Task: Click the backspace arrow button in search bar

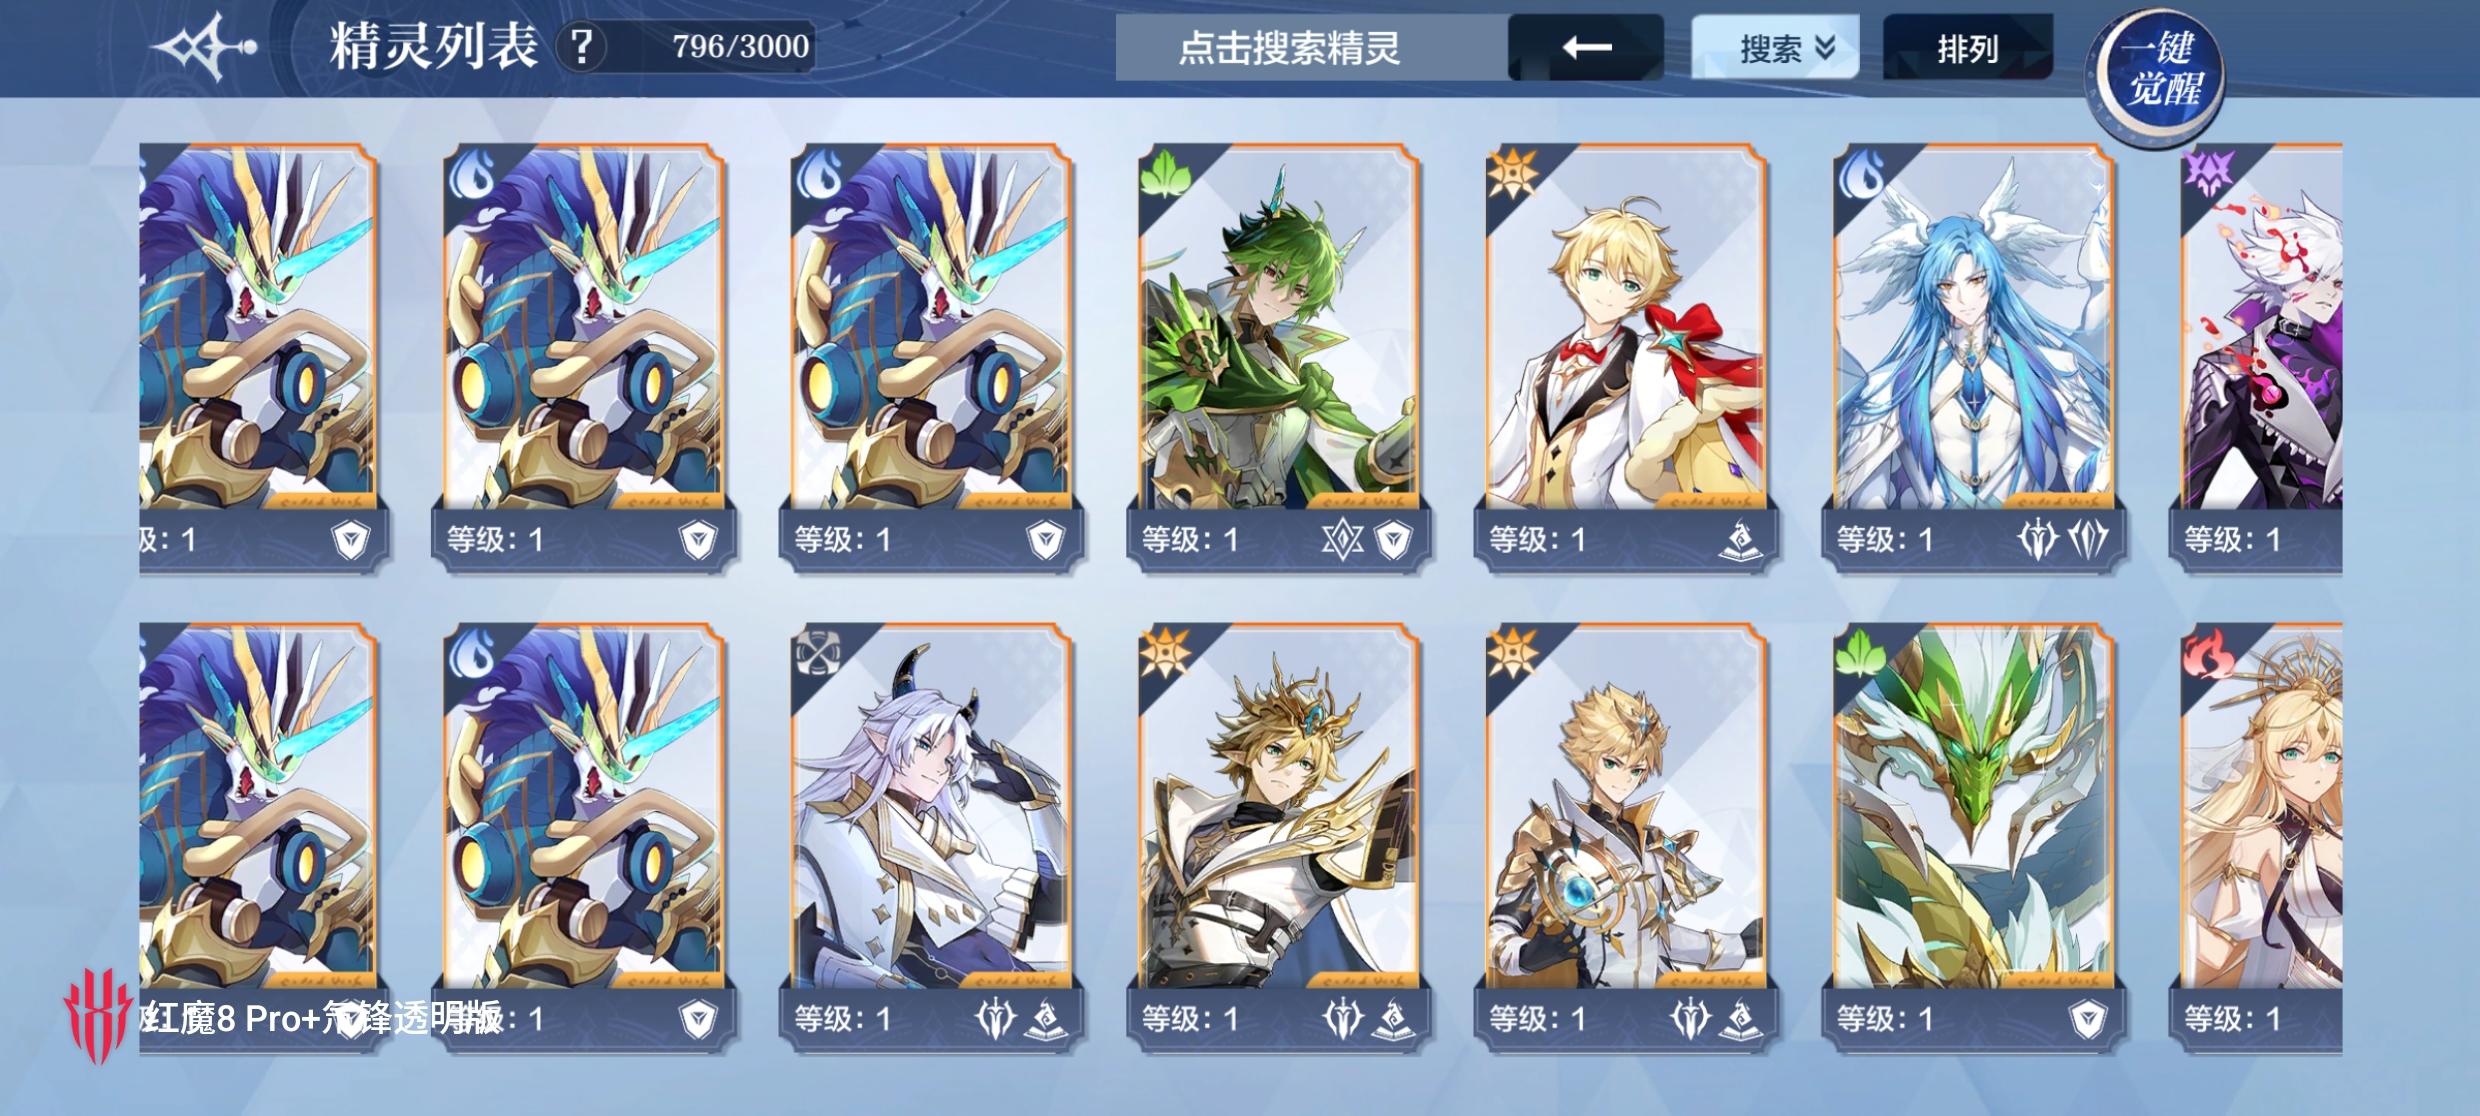Action: pyautogui.click(x=1586, y=47)
